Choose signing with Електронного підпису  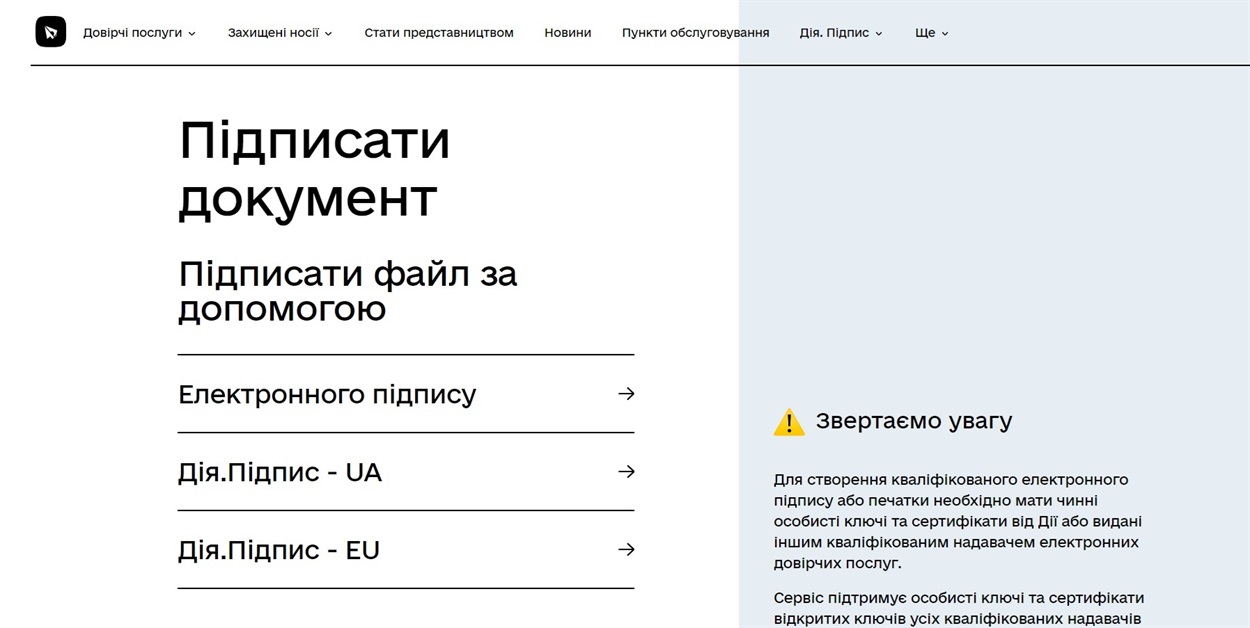(x=406, y=394)
